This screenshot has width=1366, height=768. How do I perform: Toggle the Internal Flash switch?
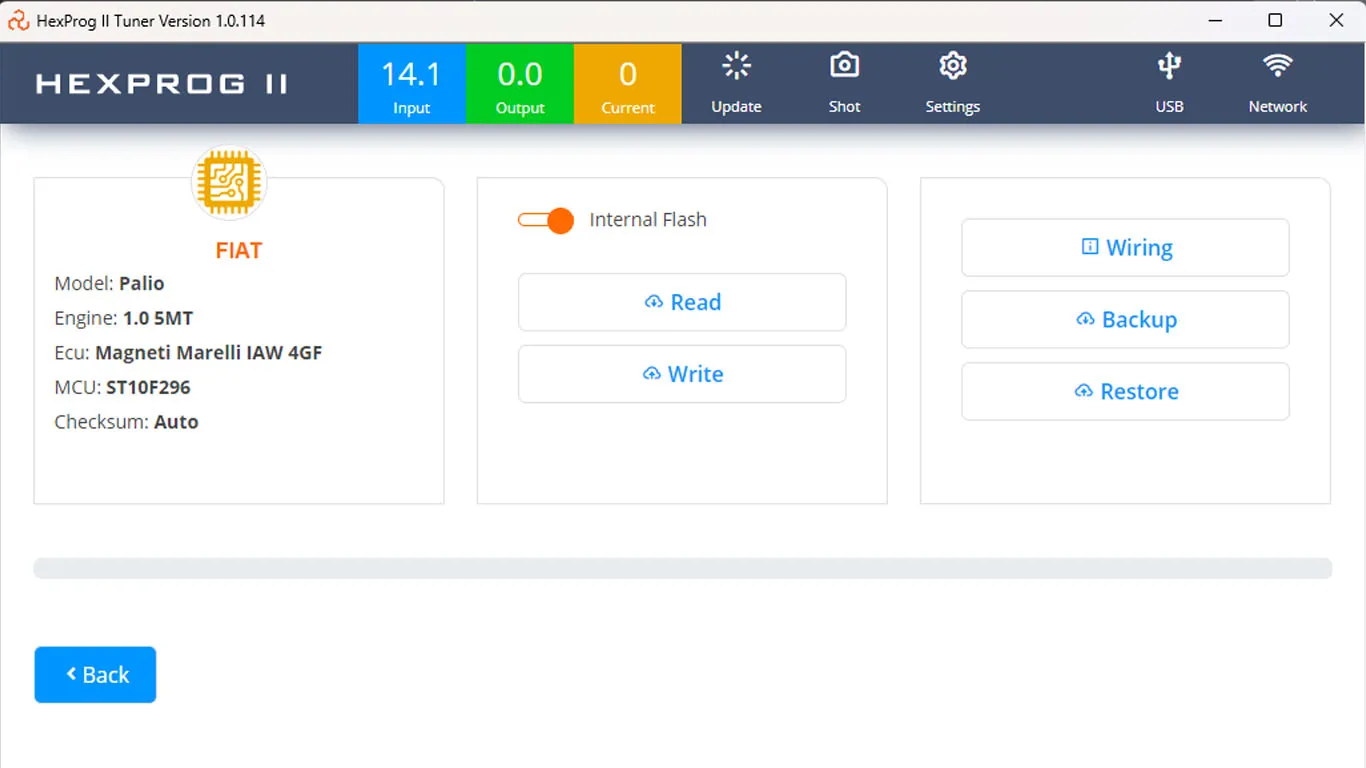(x=546, y=220)
